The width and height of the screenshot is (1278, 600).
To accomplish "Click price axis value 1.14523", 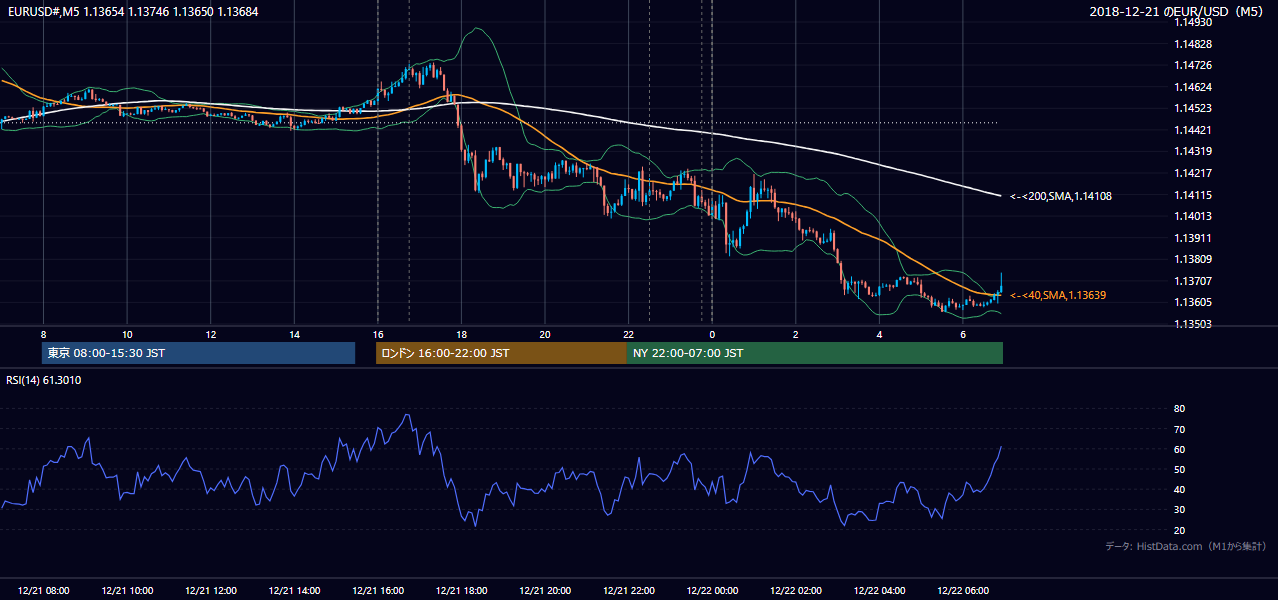I will [x=1194, y=108].
